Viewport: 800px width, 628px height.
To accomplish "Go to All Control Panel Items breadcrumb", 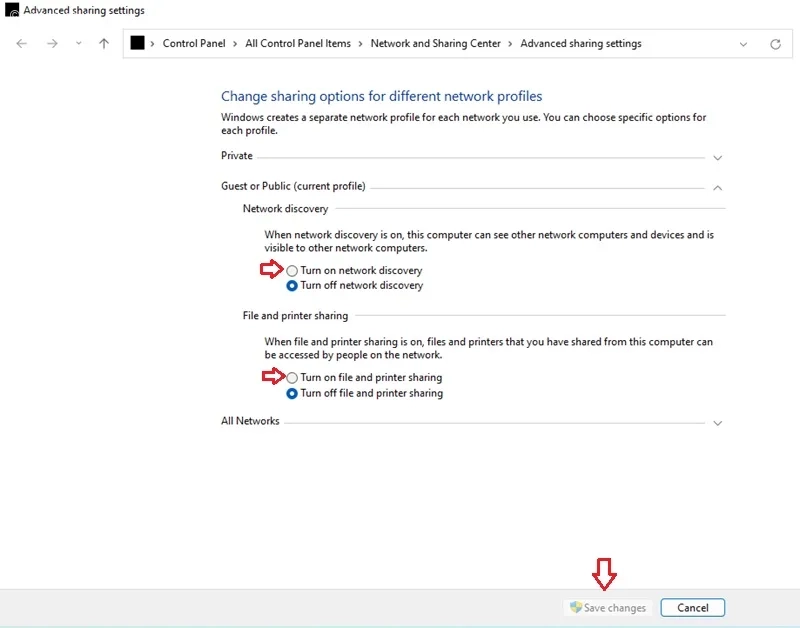I will (298, 43).
